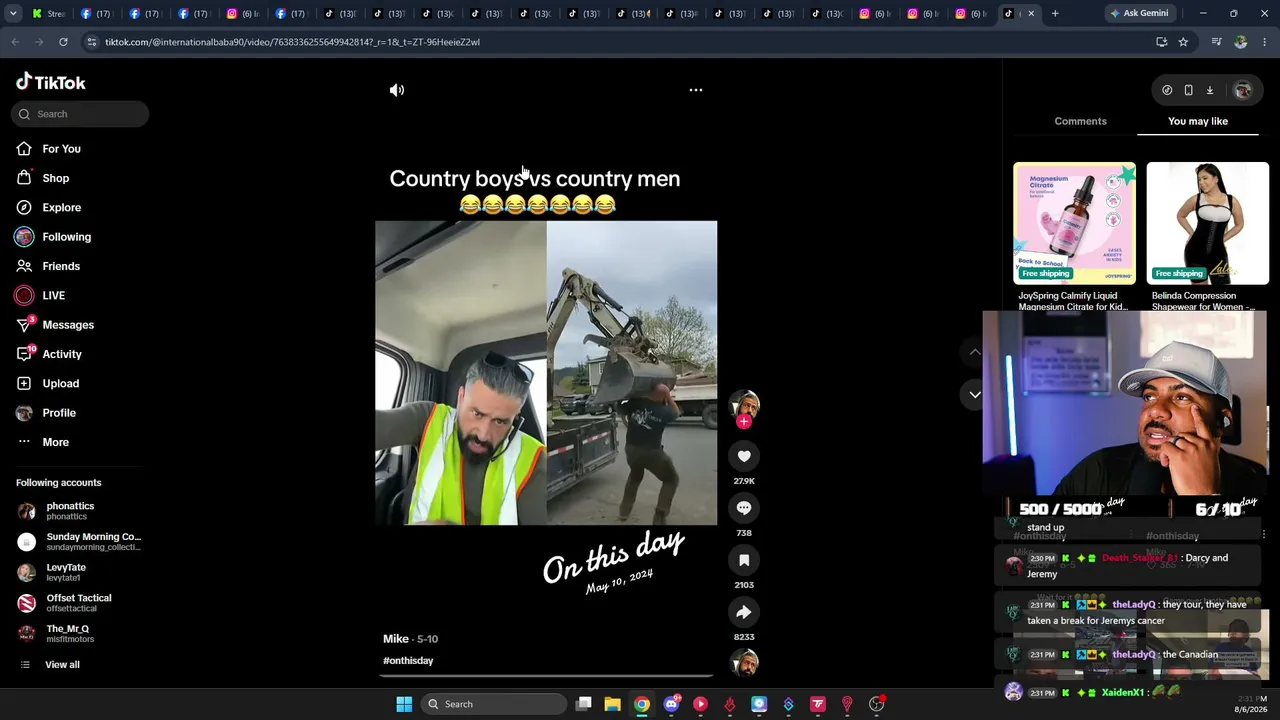
Task: Select the You may like tab
Action: tap(1198, 121)
